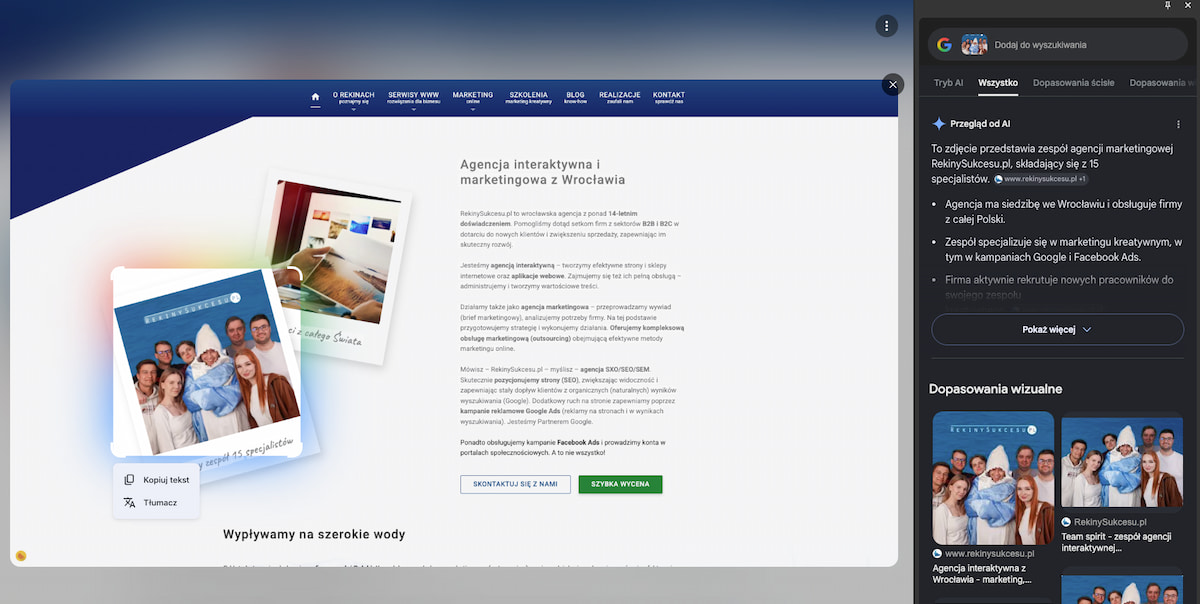Expand the dropdown arrow under SERWISY WWW
This screenshot has height=604, width=1200.
pos(413,109)
